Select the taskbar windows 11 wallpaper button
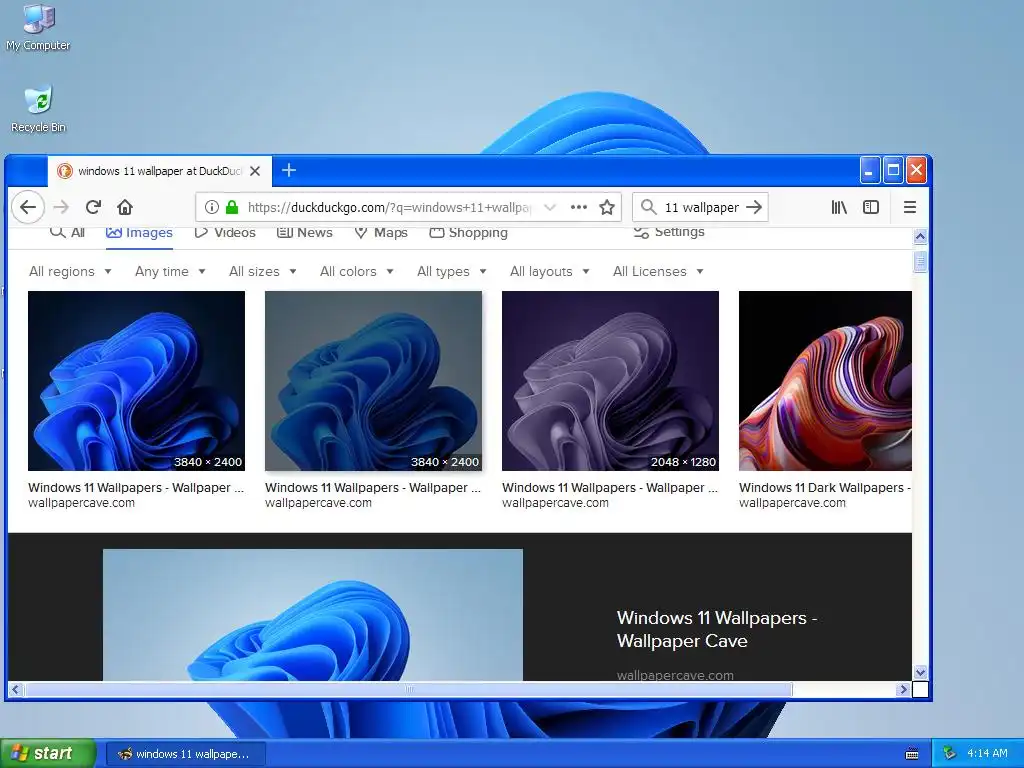This screenshot has width=1024, height=768. click(x=185, y=754)
